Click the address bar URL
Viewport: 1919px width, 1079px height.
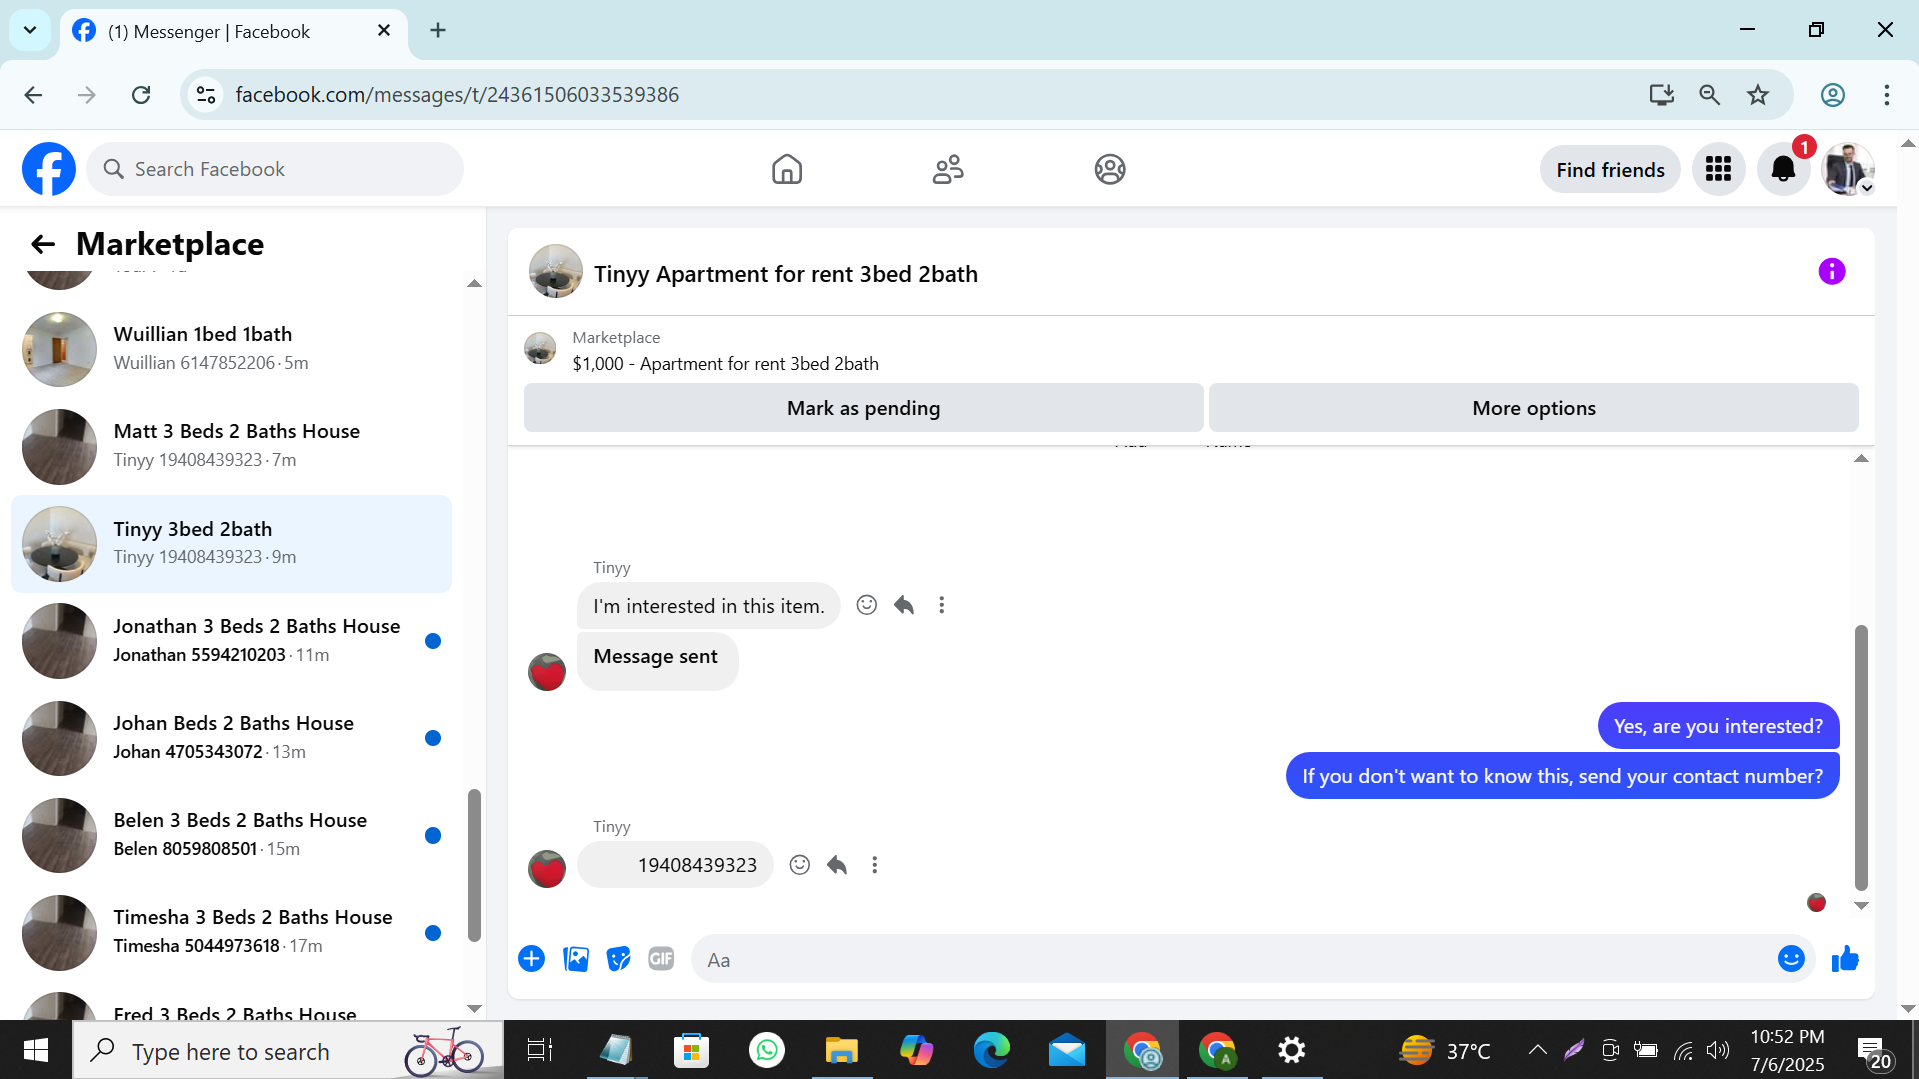pyautogui.click(x=457, y=95)
